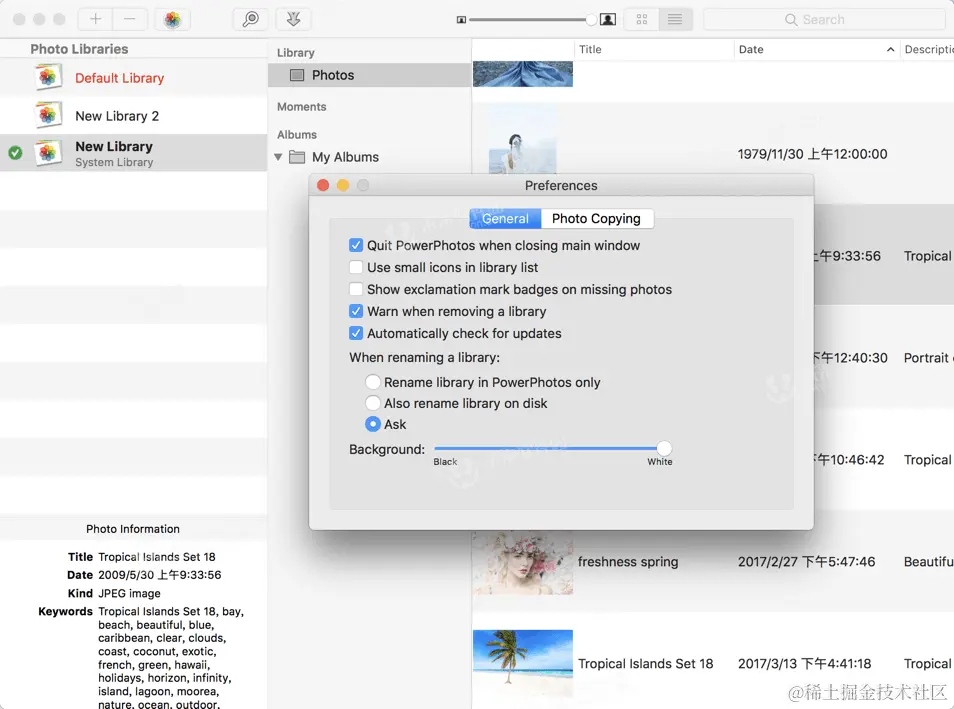This screenshot has height=709, width=954.
Task: Click Tropical Islands Set 18 title cell
Action: pyautogui.click(x=646, y=663)
